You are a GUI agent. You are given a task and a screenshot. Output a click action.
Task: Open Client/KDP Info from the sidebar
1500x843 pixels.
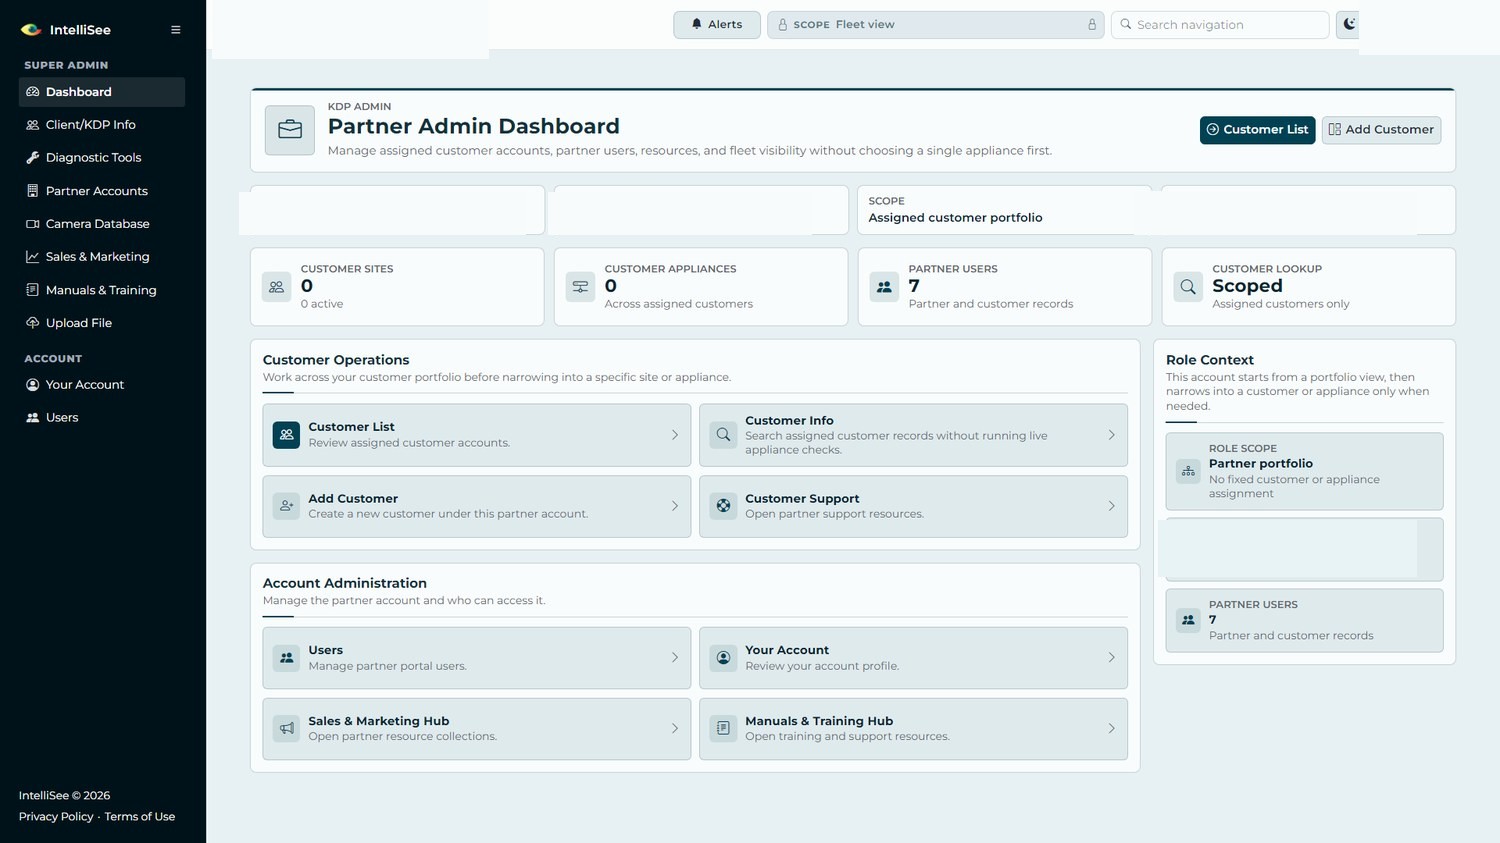pyautogui.click(x=102, y=125)
